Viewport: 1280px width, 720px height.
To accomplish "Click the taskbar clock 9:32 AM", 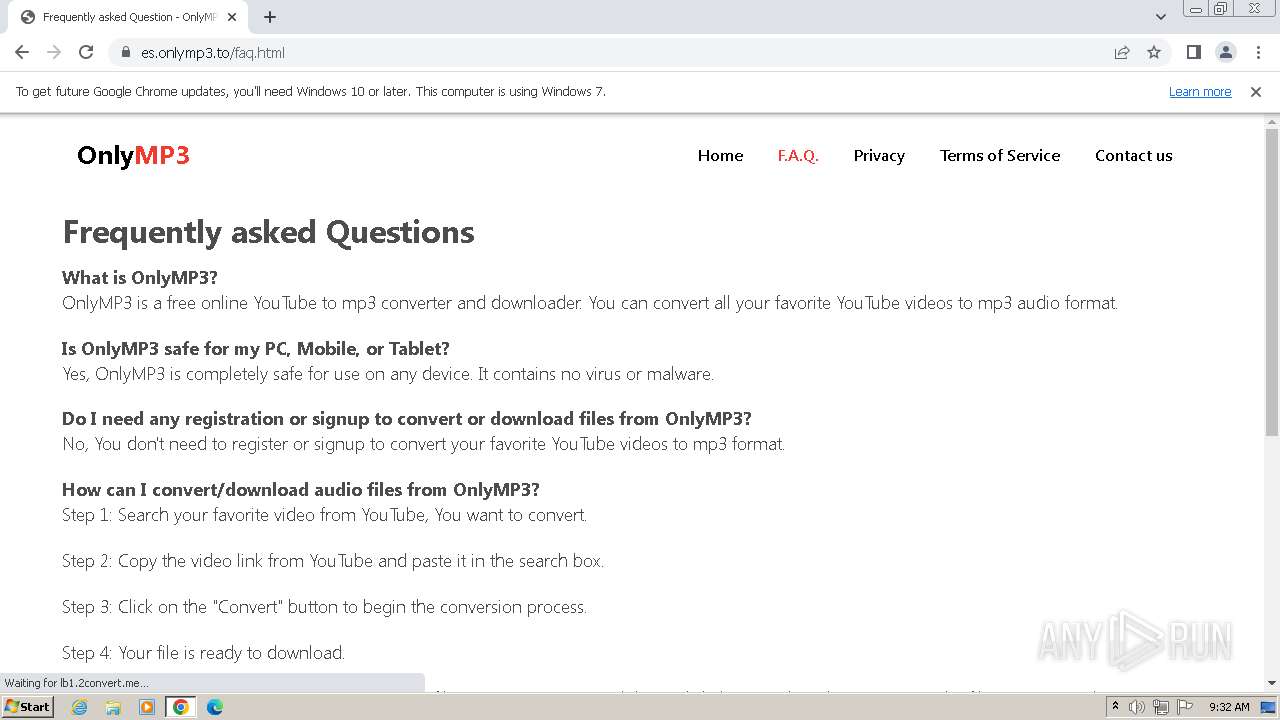I will pyautogui.click(x=1229, y=707).
